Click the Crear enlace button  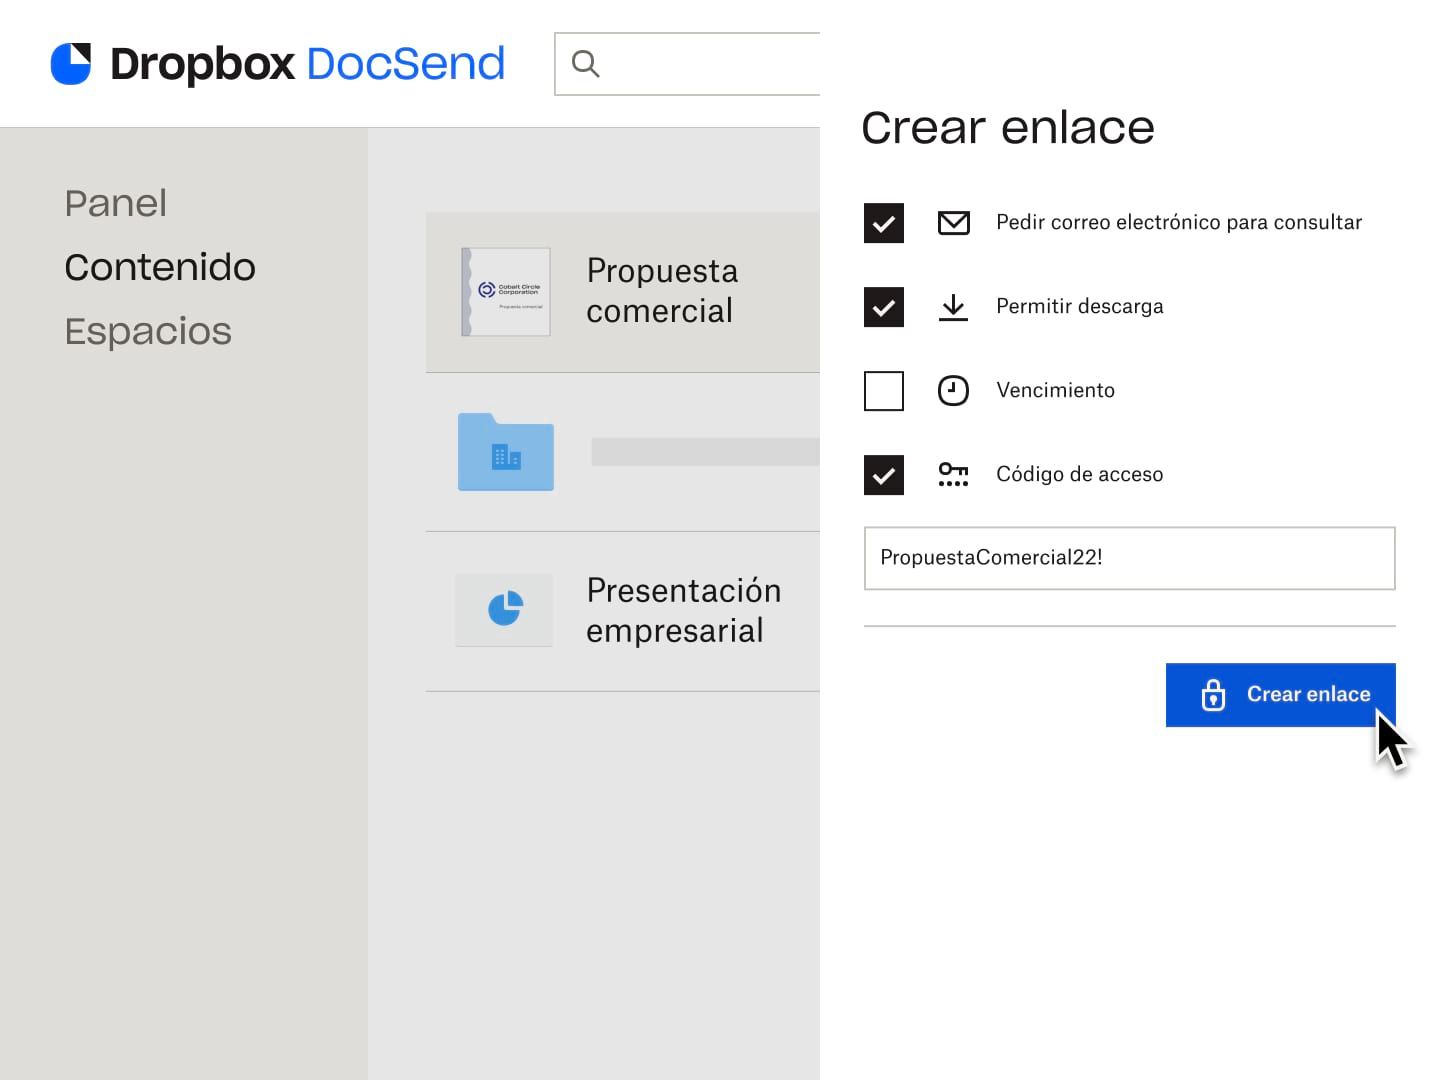point(1280,695)
